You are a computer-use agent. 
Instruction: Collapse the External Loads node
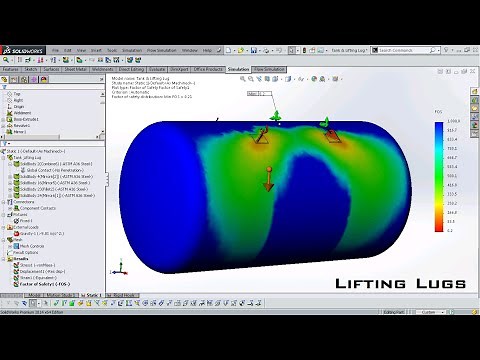4,227
